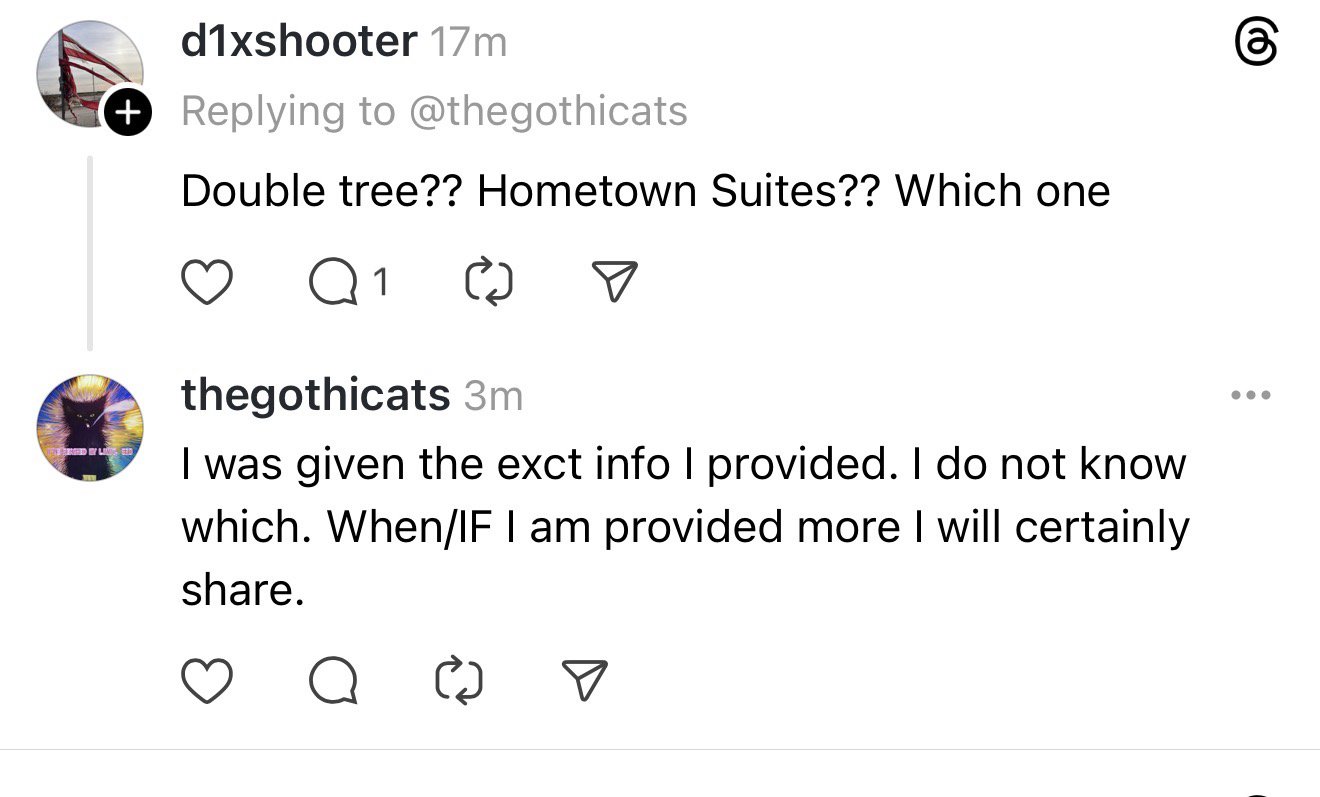Reply to thegothicats' comment
The width and height of the screenshot is (1320, 797).
click(334, 681)
